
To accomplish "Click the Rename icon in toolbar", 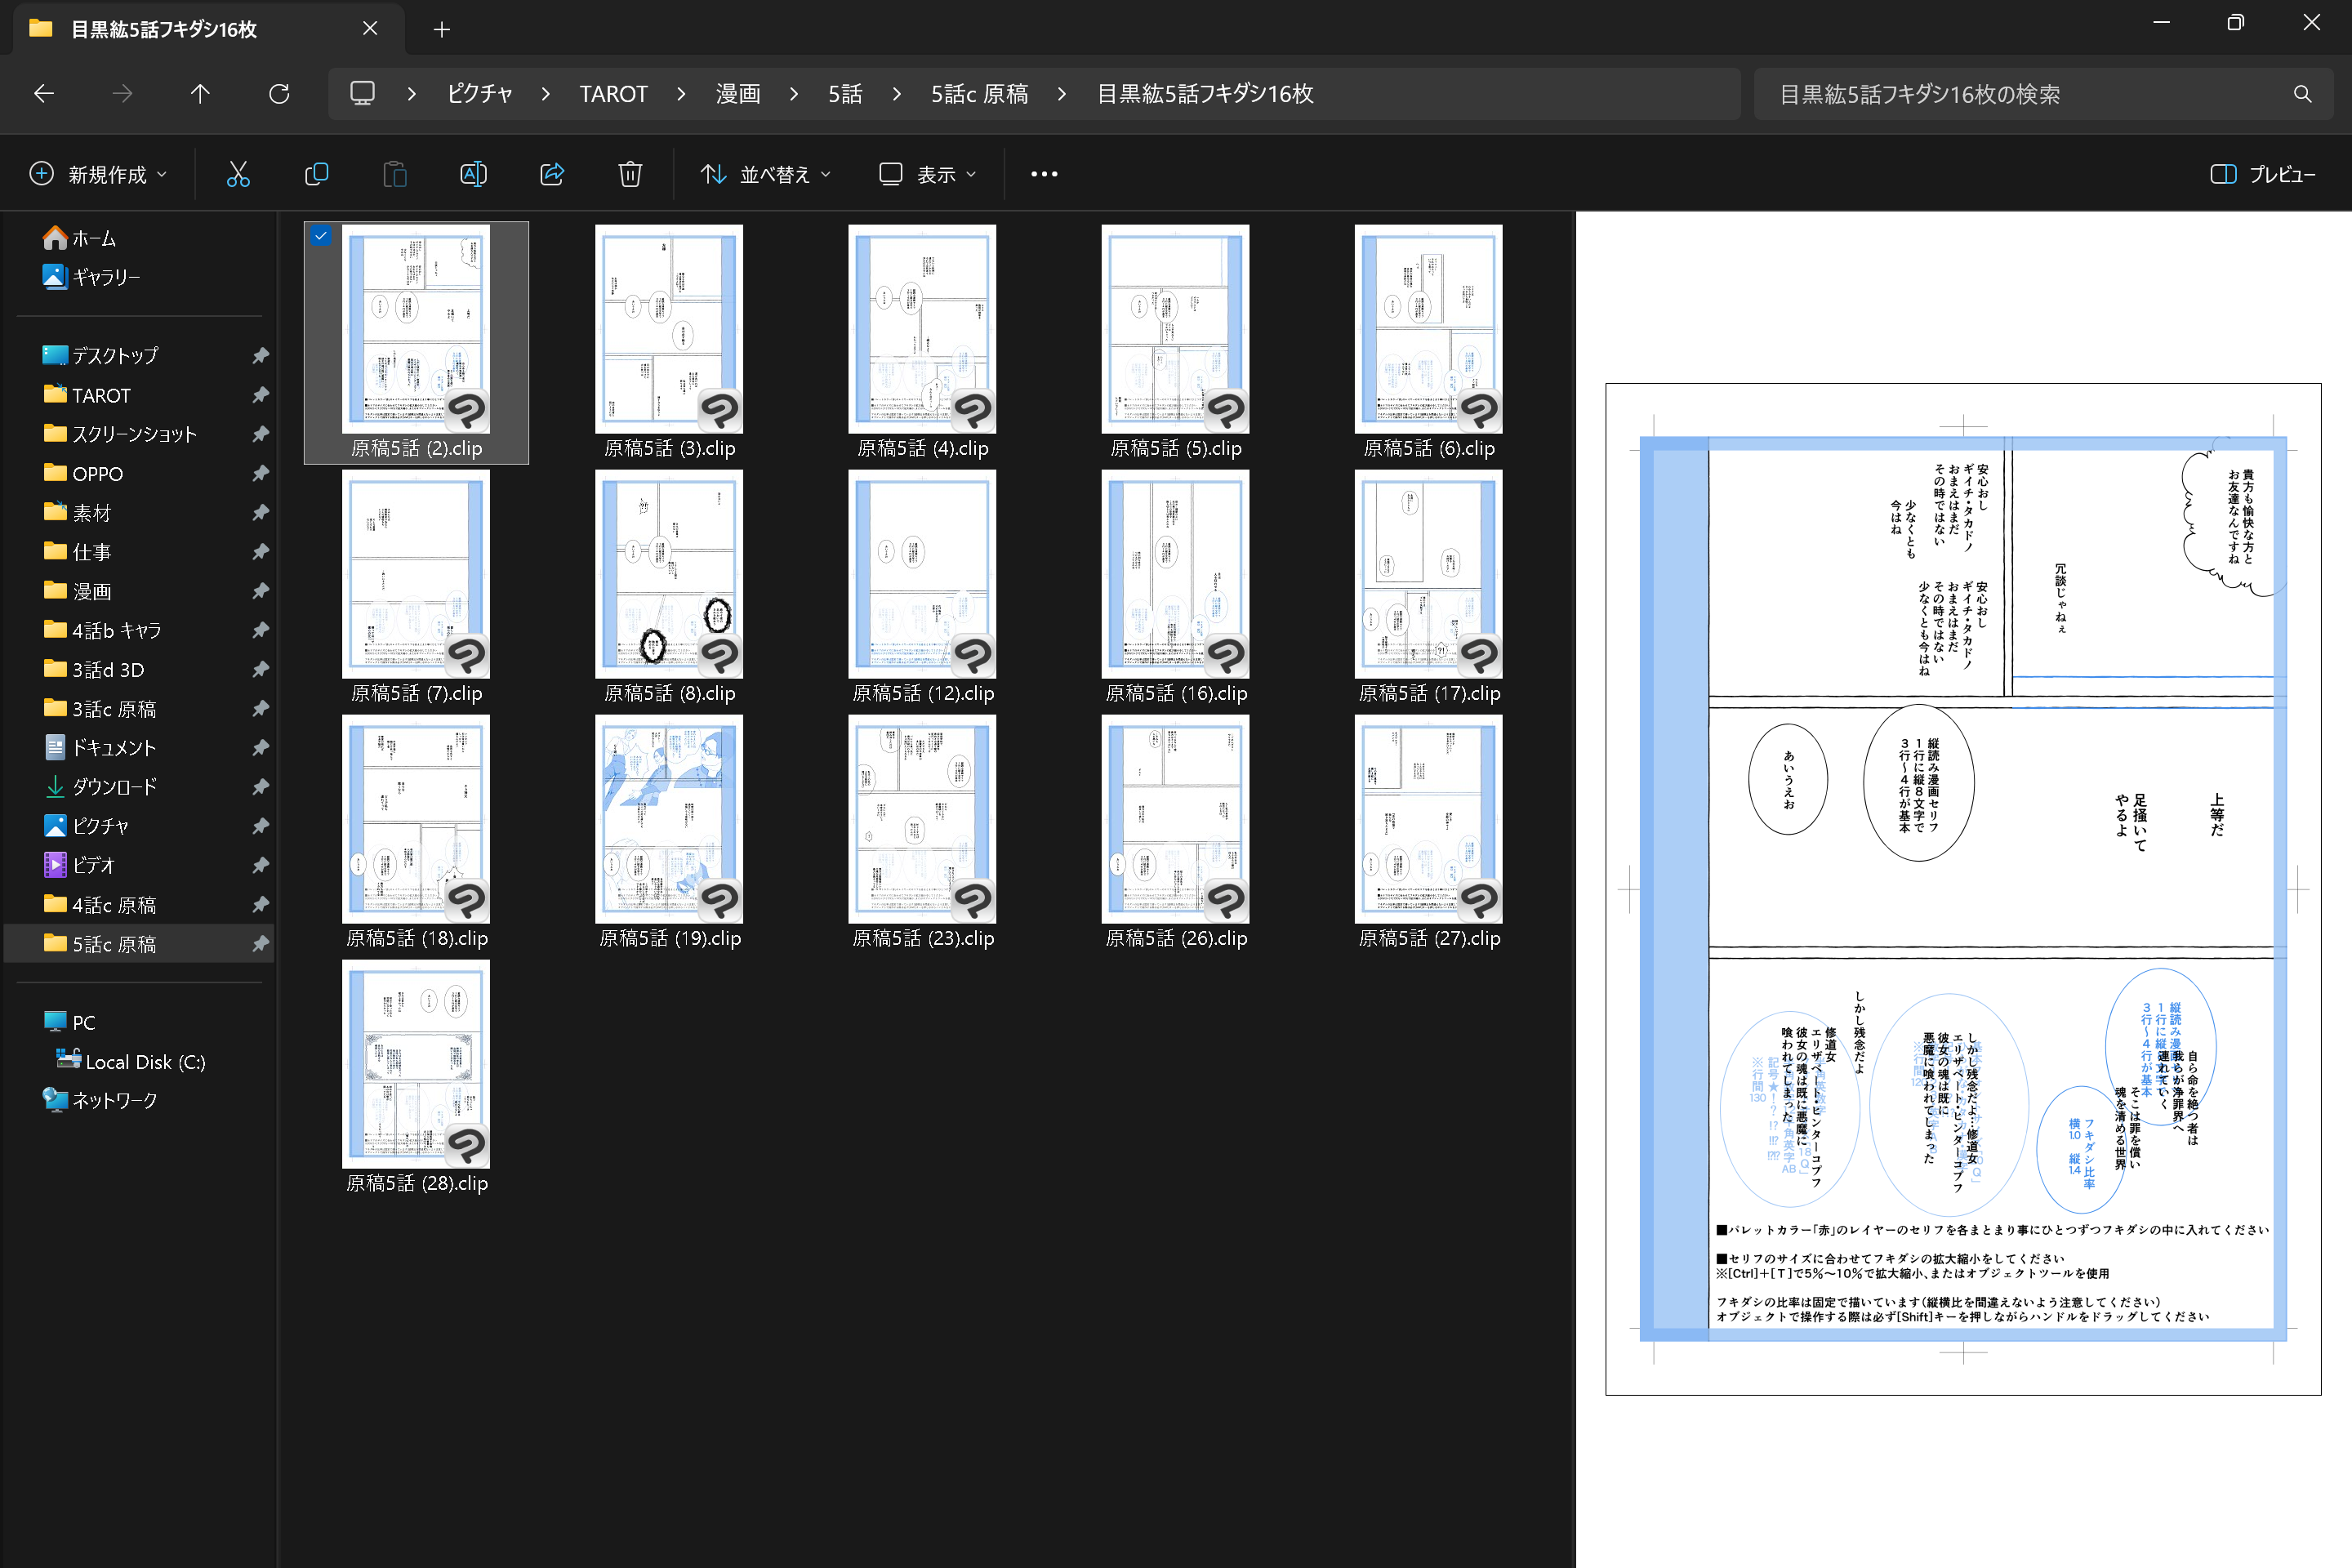I will pos(473,174).
